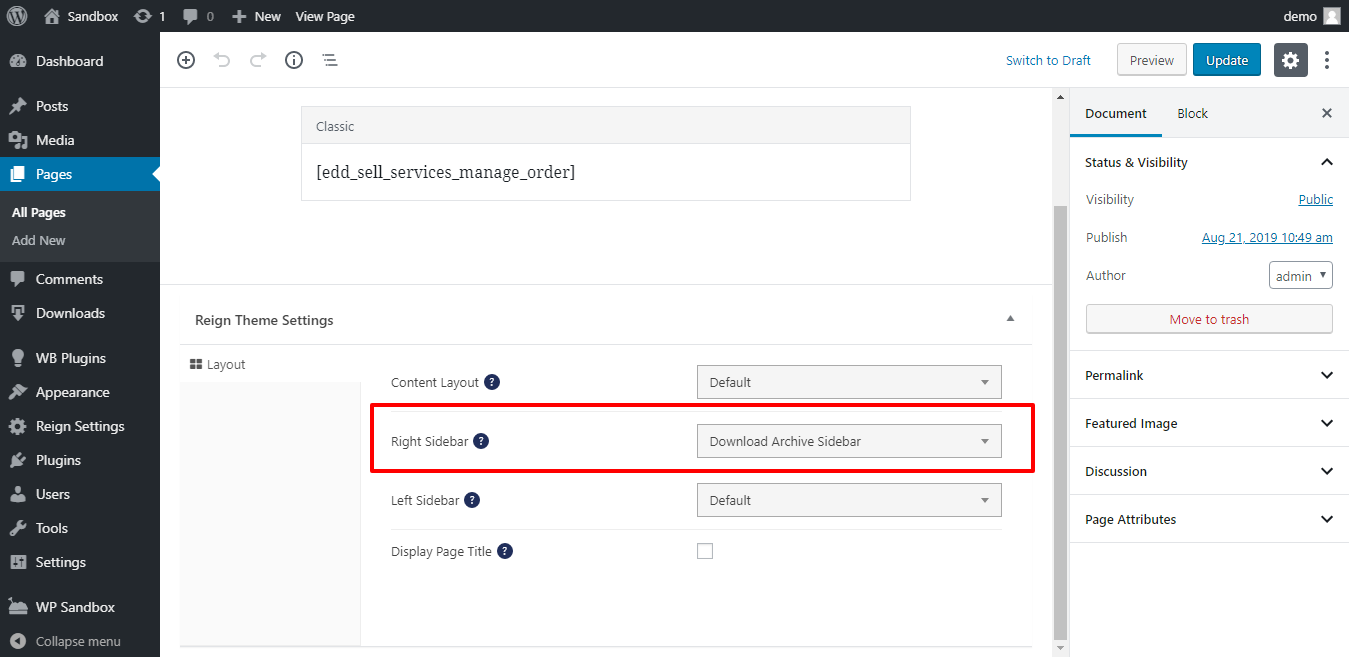
Task: Open WB Plugins in the admin menu
Action: coord(80,358)
